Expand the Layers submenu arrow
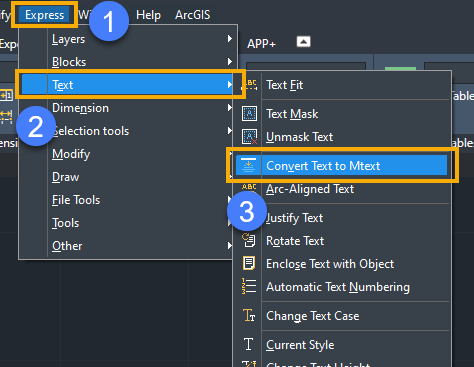Image resolution: width=474 pixels, height=367 pixels. pyautogui.click(x=230, y=39)
